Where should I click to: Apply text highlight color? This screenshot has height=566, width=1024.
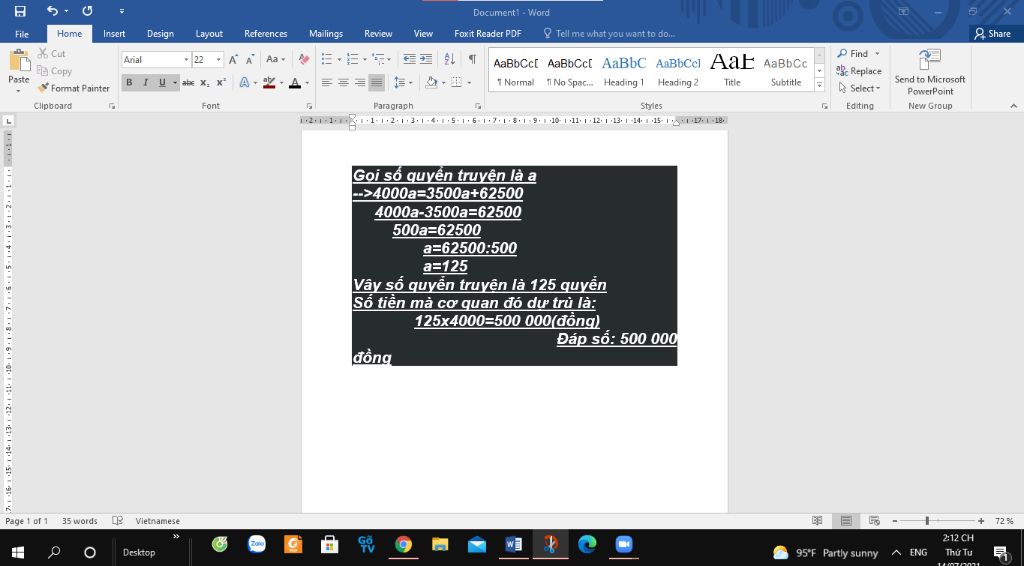pyautogui.click(x=268, y=83)
